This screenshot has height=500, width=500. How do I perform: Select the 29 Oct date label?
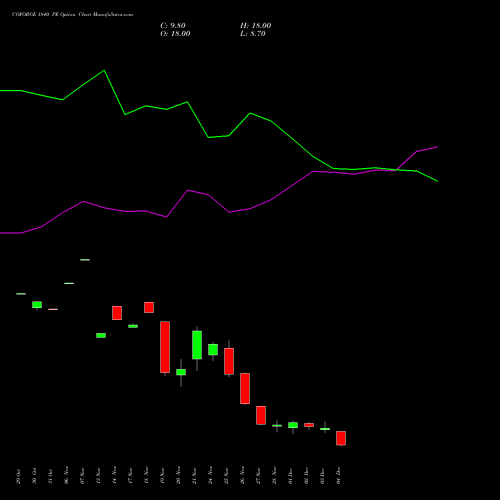click(x=18, y=476)
